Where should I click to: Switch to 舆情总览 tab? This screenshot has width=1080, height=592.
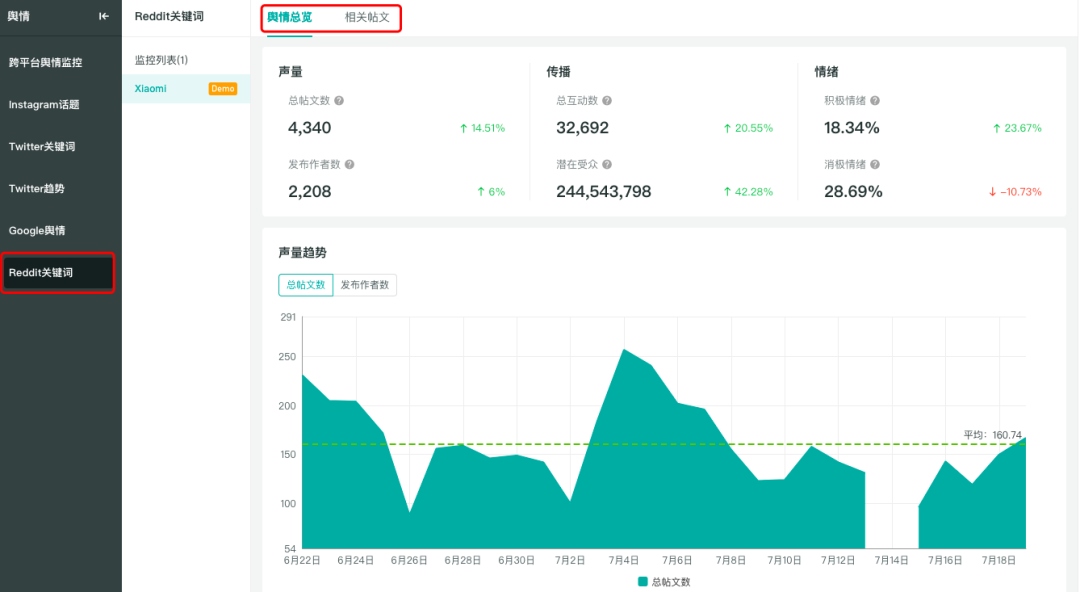(x=289, y=17)
